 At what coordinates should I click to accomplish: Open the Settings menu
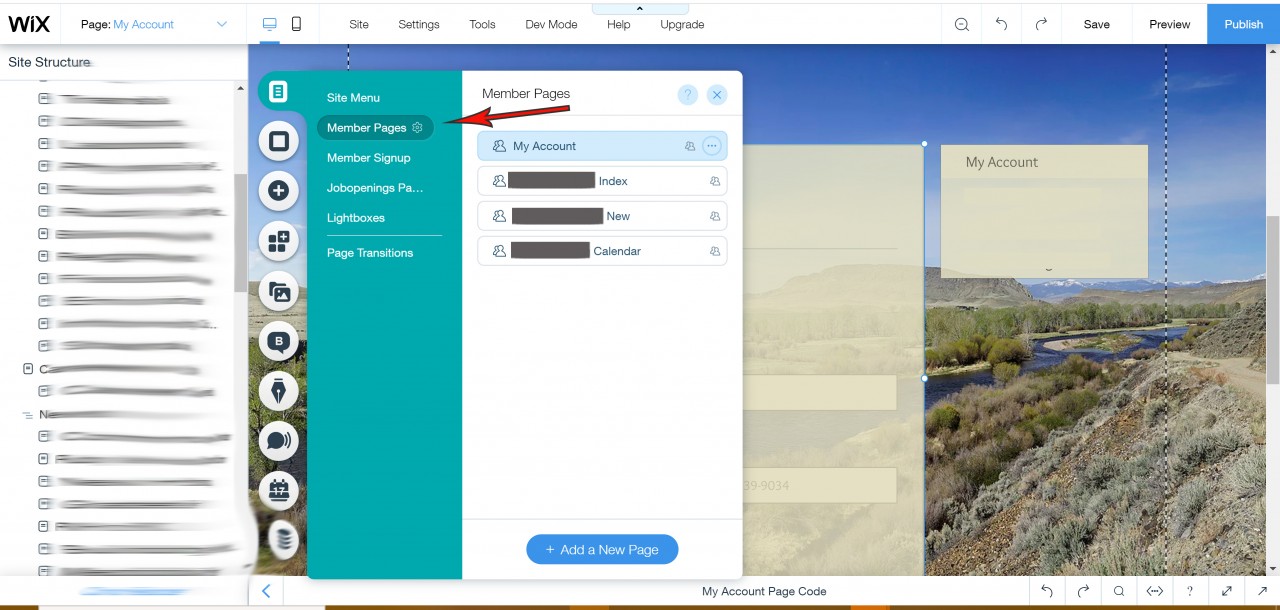pyautogui.click(x=418, y=24)
